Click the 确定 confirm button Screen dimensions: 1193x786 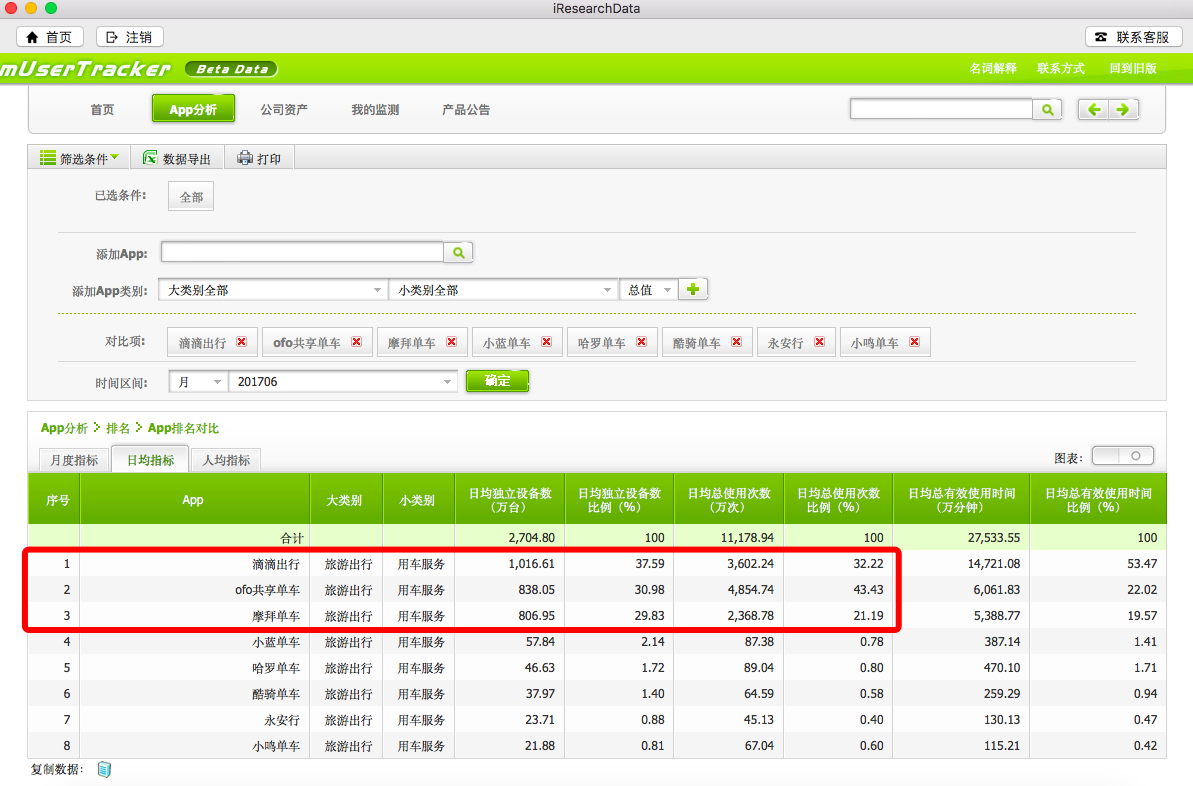(x=497, y=381)
